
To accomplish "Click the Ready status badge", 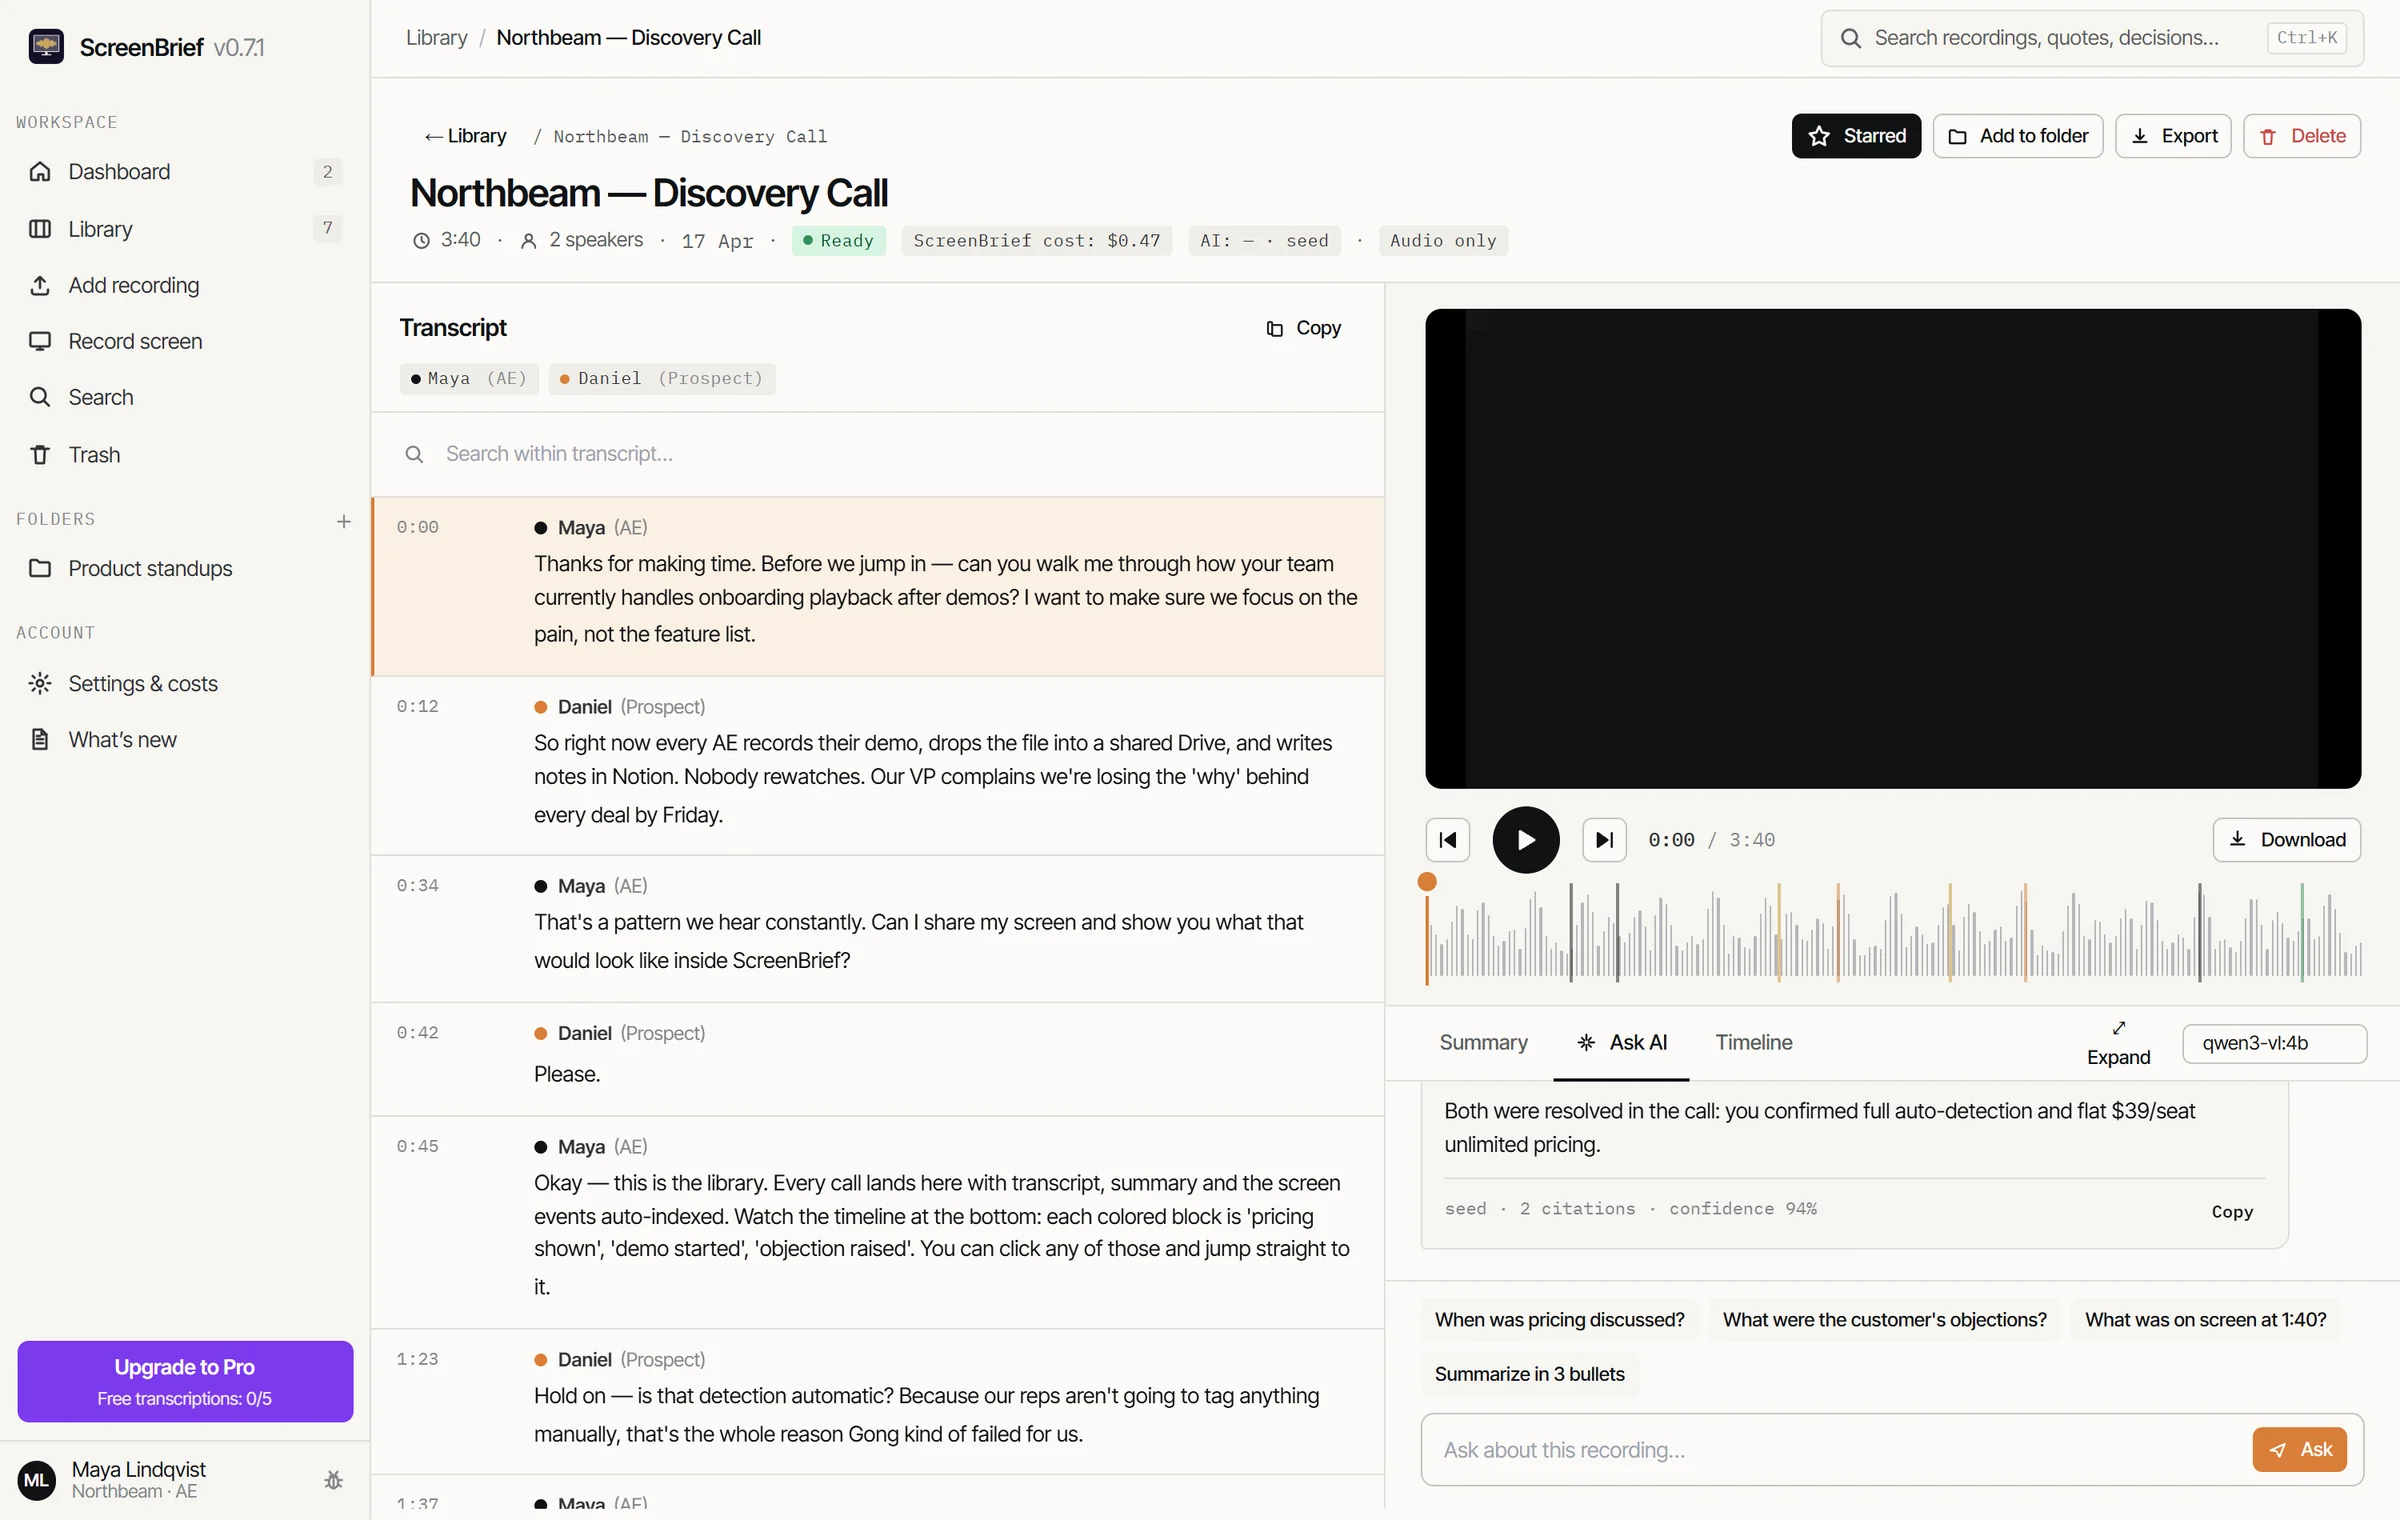I will tap(838, 240).
